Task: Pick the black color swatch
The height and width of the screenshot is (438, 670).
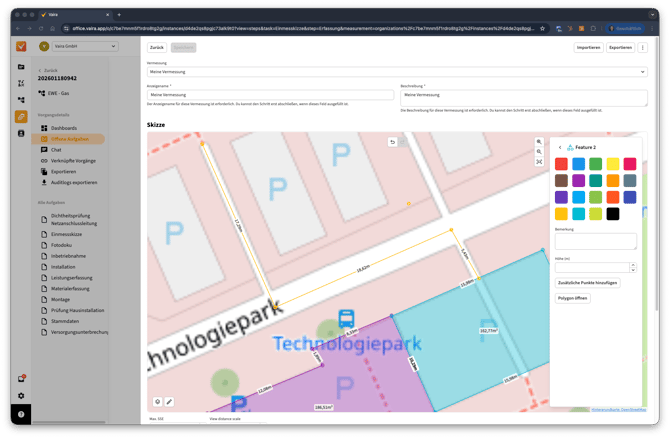Action: pos(613,214)
